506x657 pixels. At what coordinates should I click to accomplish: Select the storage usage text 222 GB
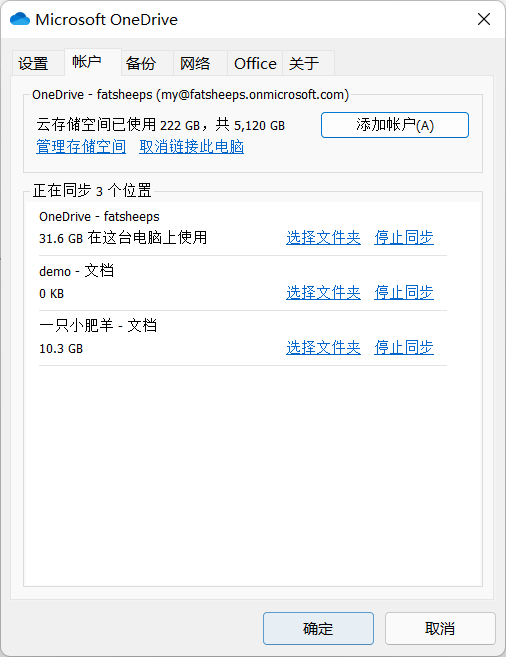click(x=180, y=125)
